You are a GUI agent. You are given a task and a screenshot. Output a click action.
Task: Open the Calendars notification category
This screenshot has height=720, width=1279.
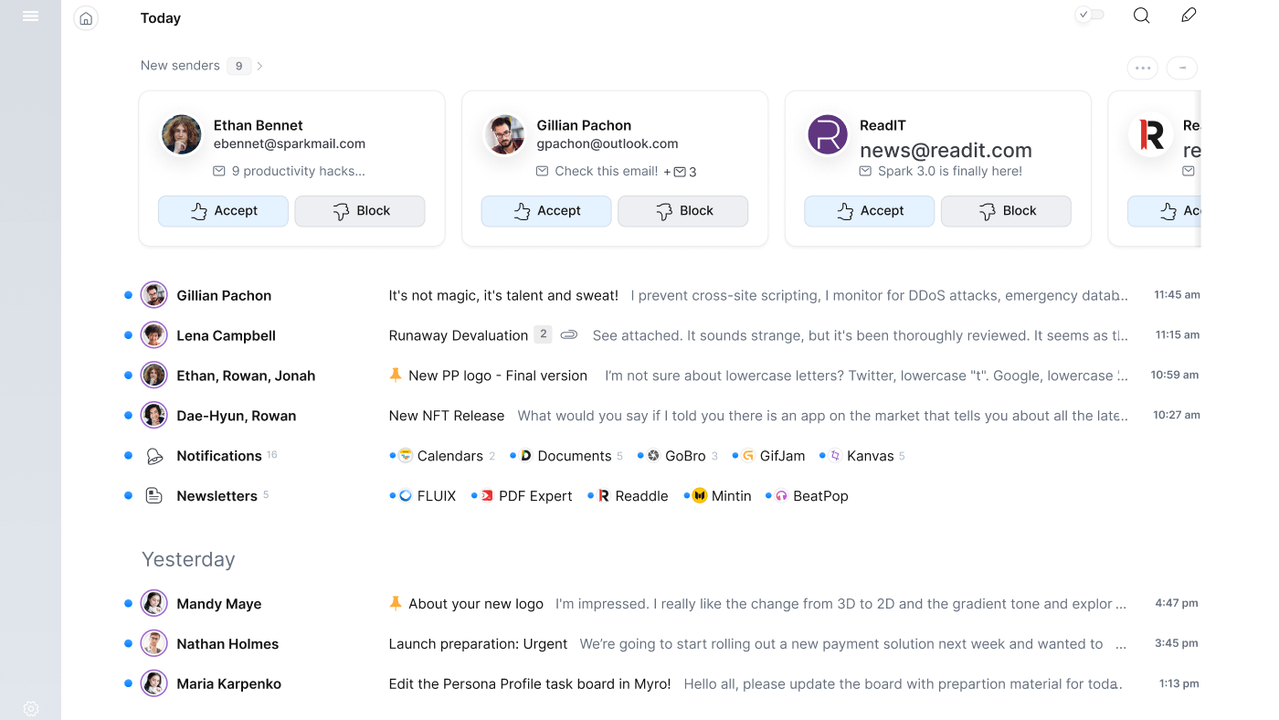(449, 456)
